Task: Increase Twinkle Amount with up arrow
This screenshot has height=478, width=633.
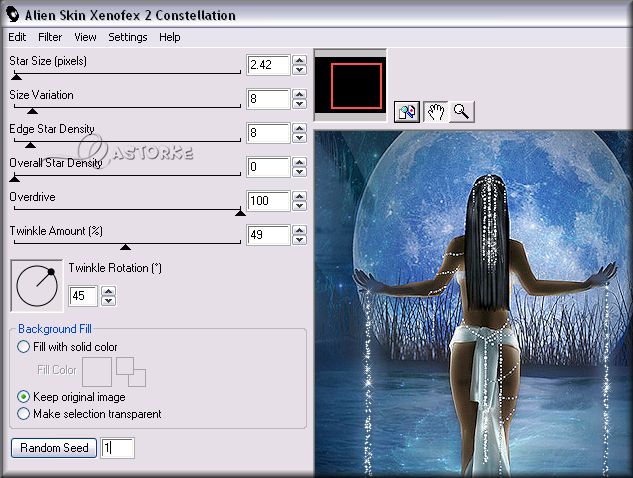Action: tap(300, 230)
